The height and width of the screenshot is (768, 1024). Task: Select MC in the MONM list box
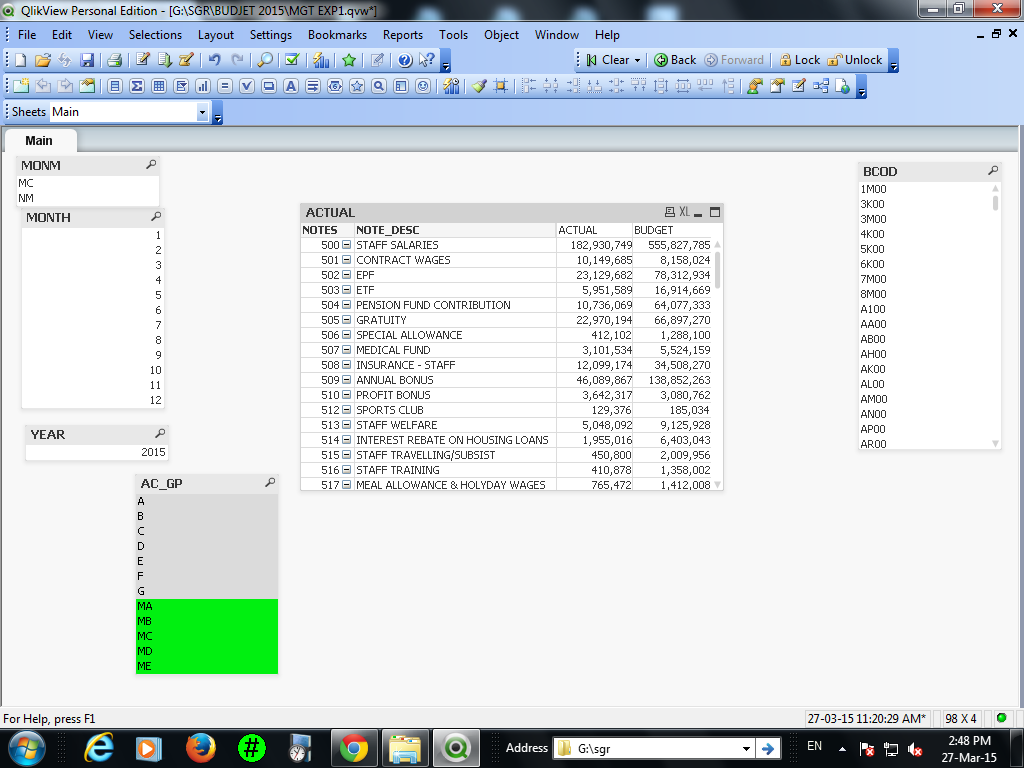(x=88, y=183)
